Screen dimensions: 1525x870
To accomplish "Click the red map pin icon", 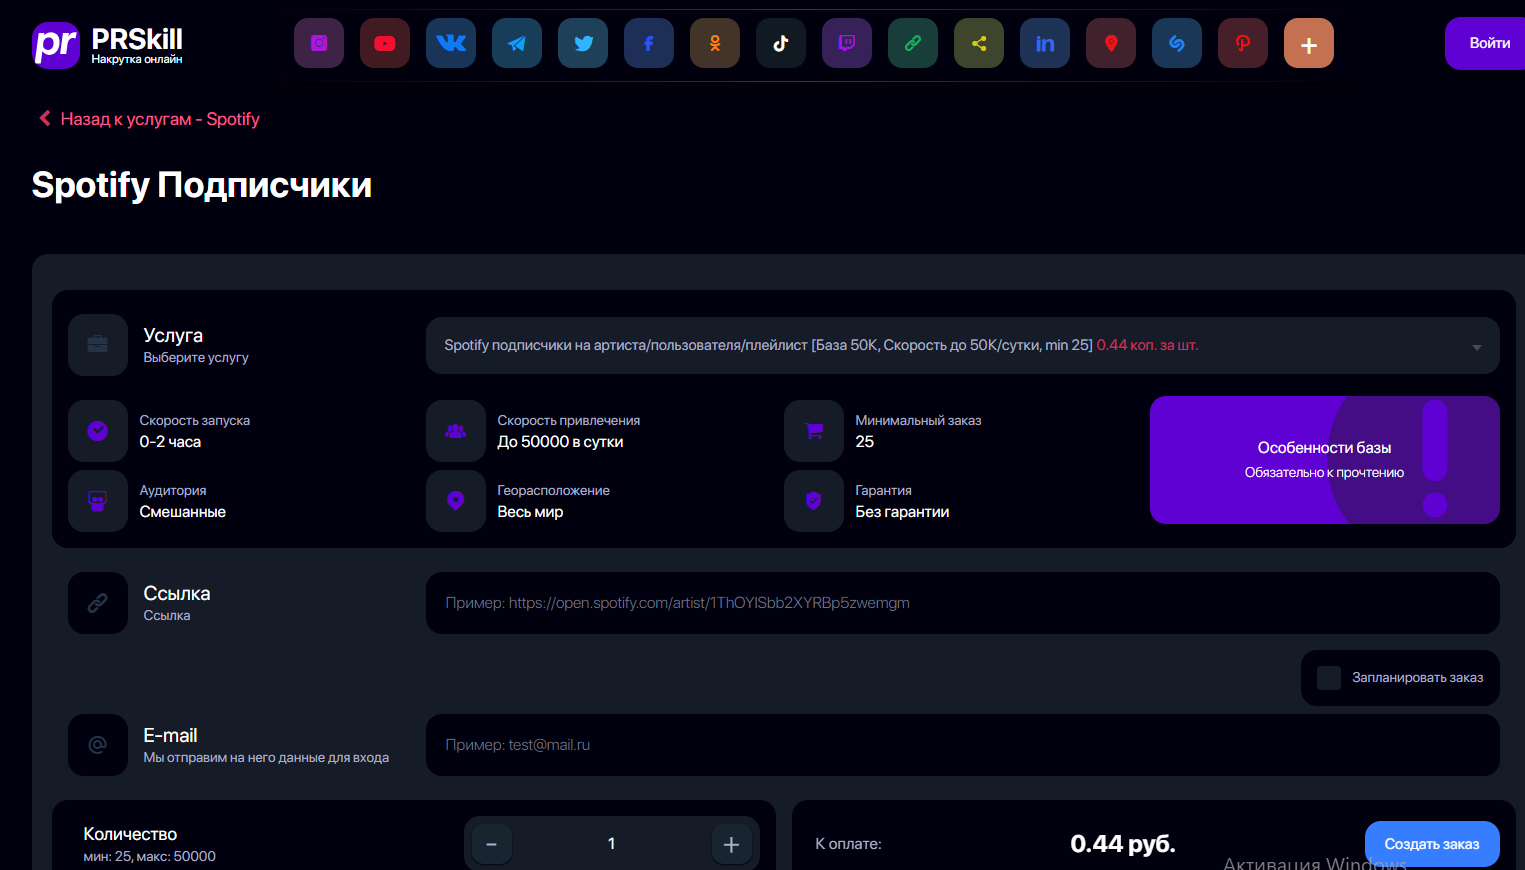I will pyautogui.click(x=1111, y=43).
